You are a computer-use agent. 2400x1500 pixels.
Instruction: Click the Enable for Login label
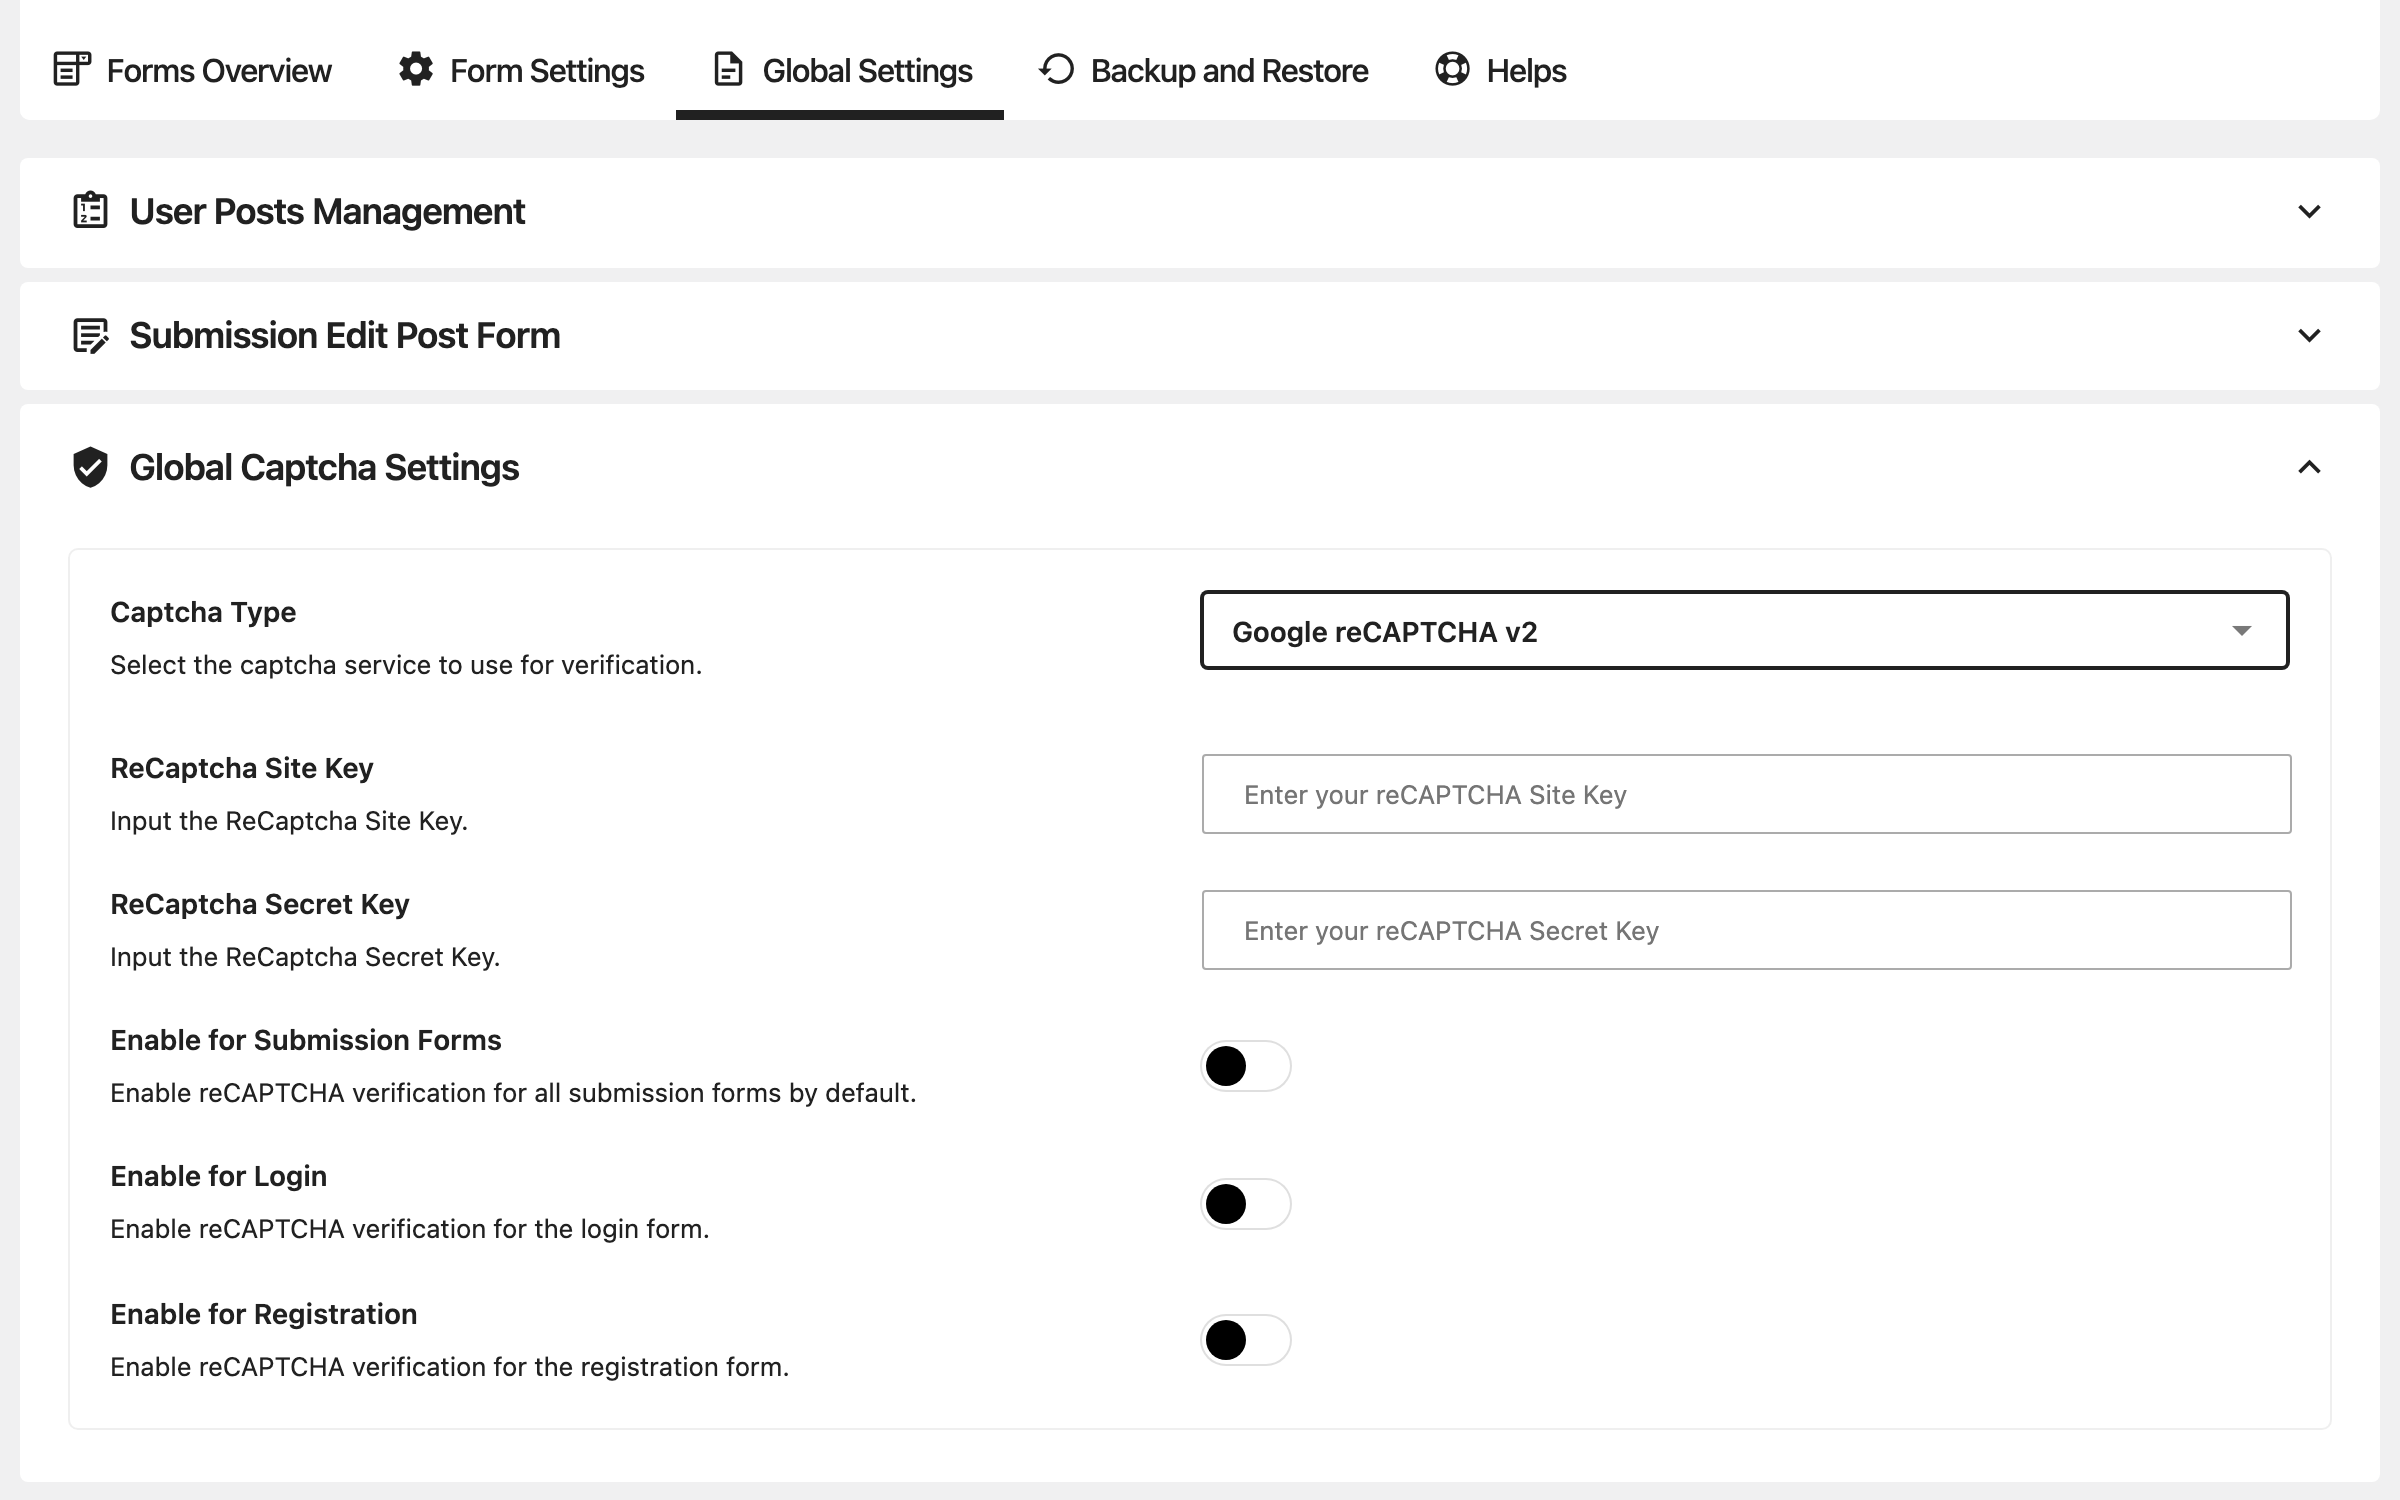219,1176
